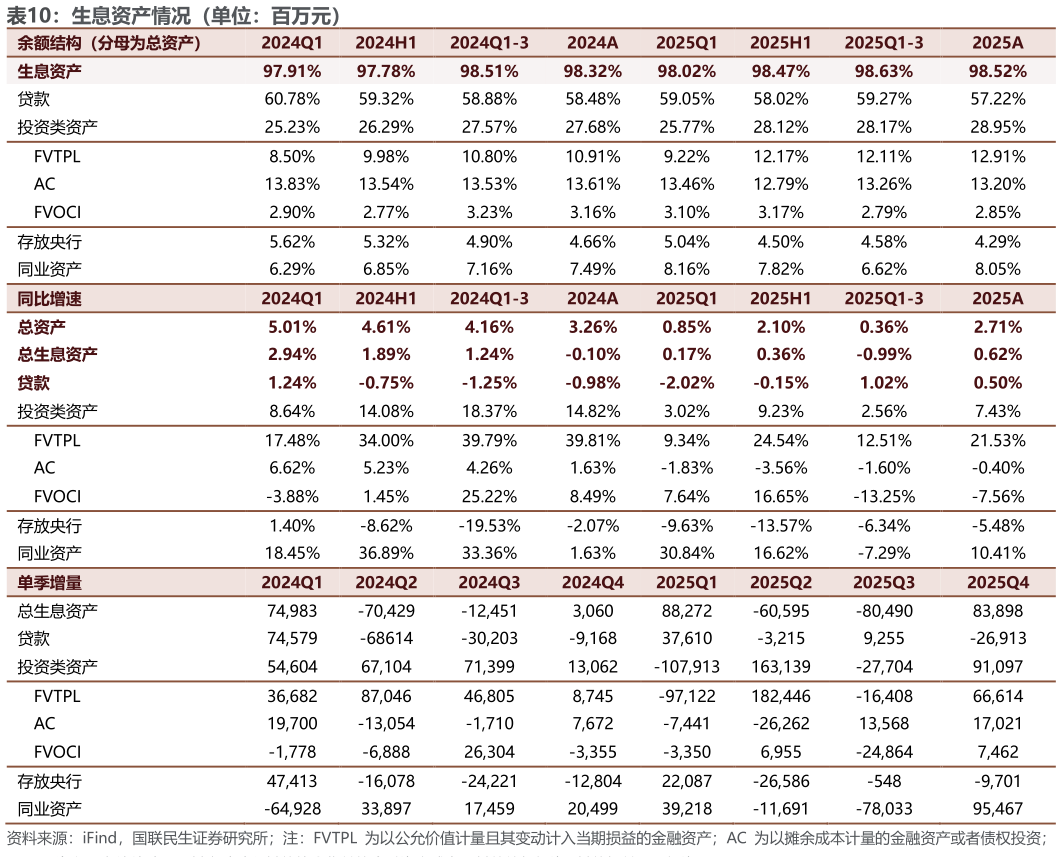Select the 2025Q4 column header
The image size is (1061, 862).
pos(997,582)
